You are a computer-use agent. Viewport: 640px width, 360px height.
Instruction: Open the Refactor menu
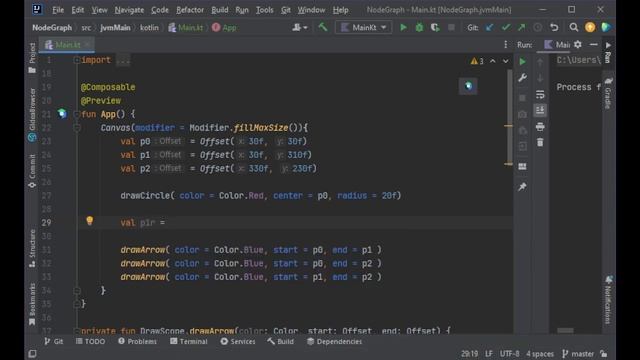(190, 10)
